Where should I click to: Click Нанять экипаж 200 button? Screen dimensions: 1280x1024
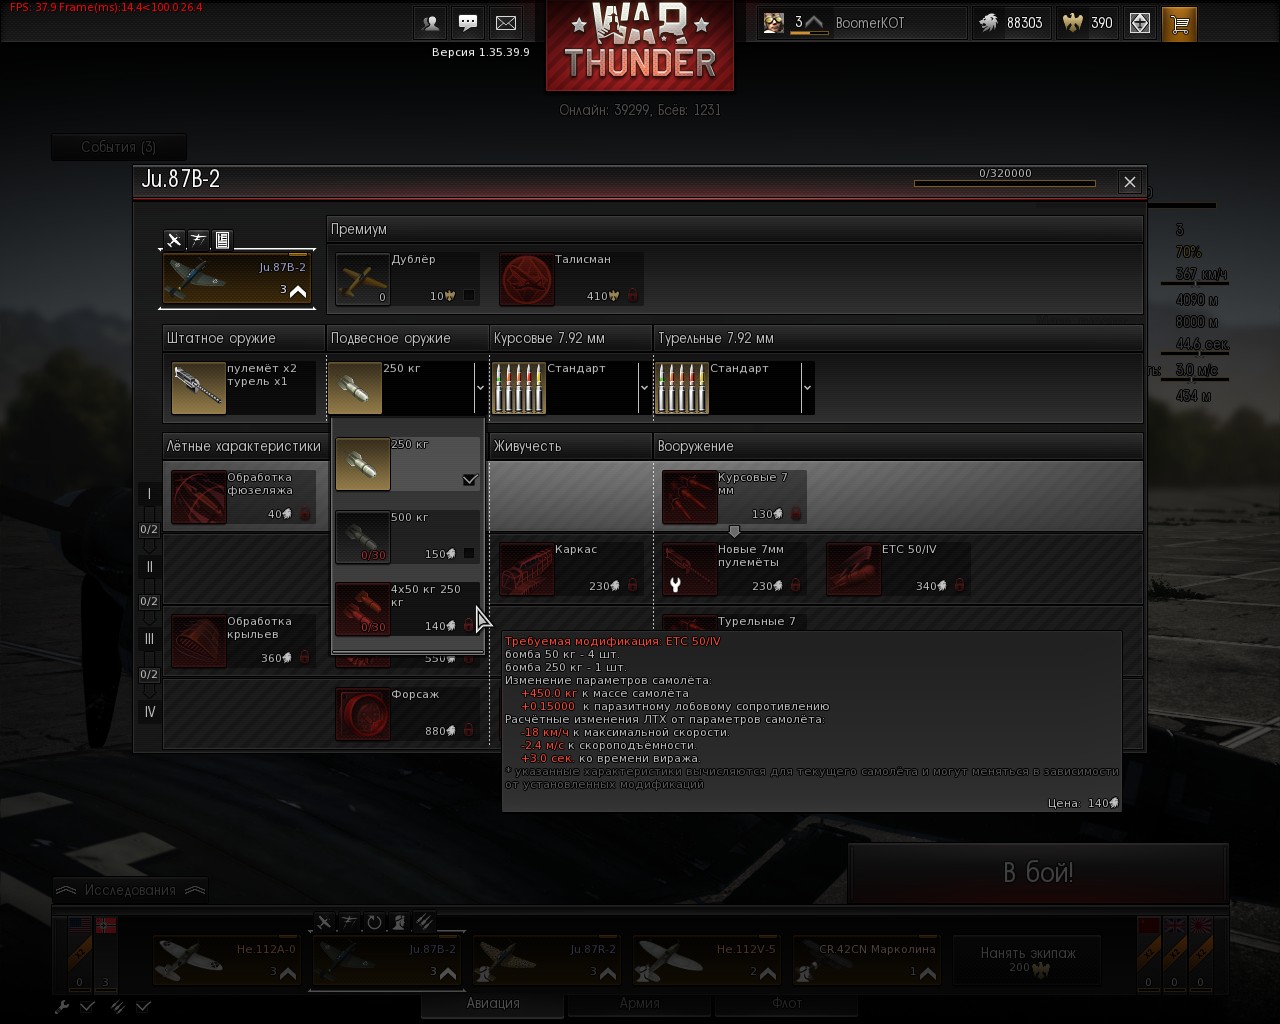pos(1028,960)
